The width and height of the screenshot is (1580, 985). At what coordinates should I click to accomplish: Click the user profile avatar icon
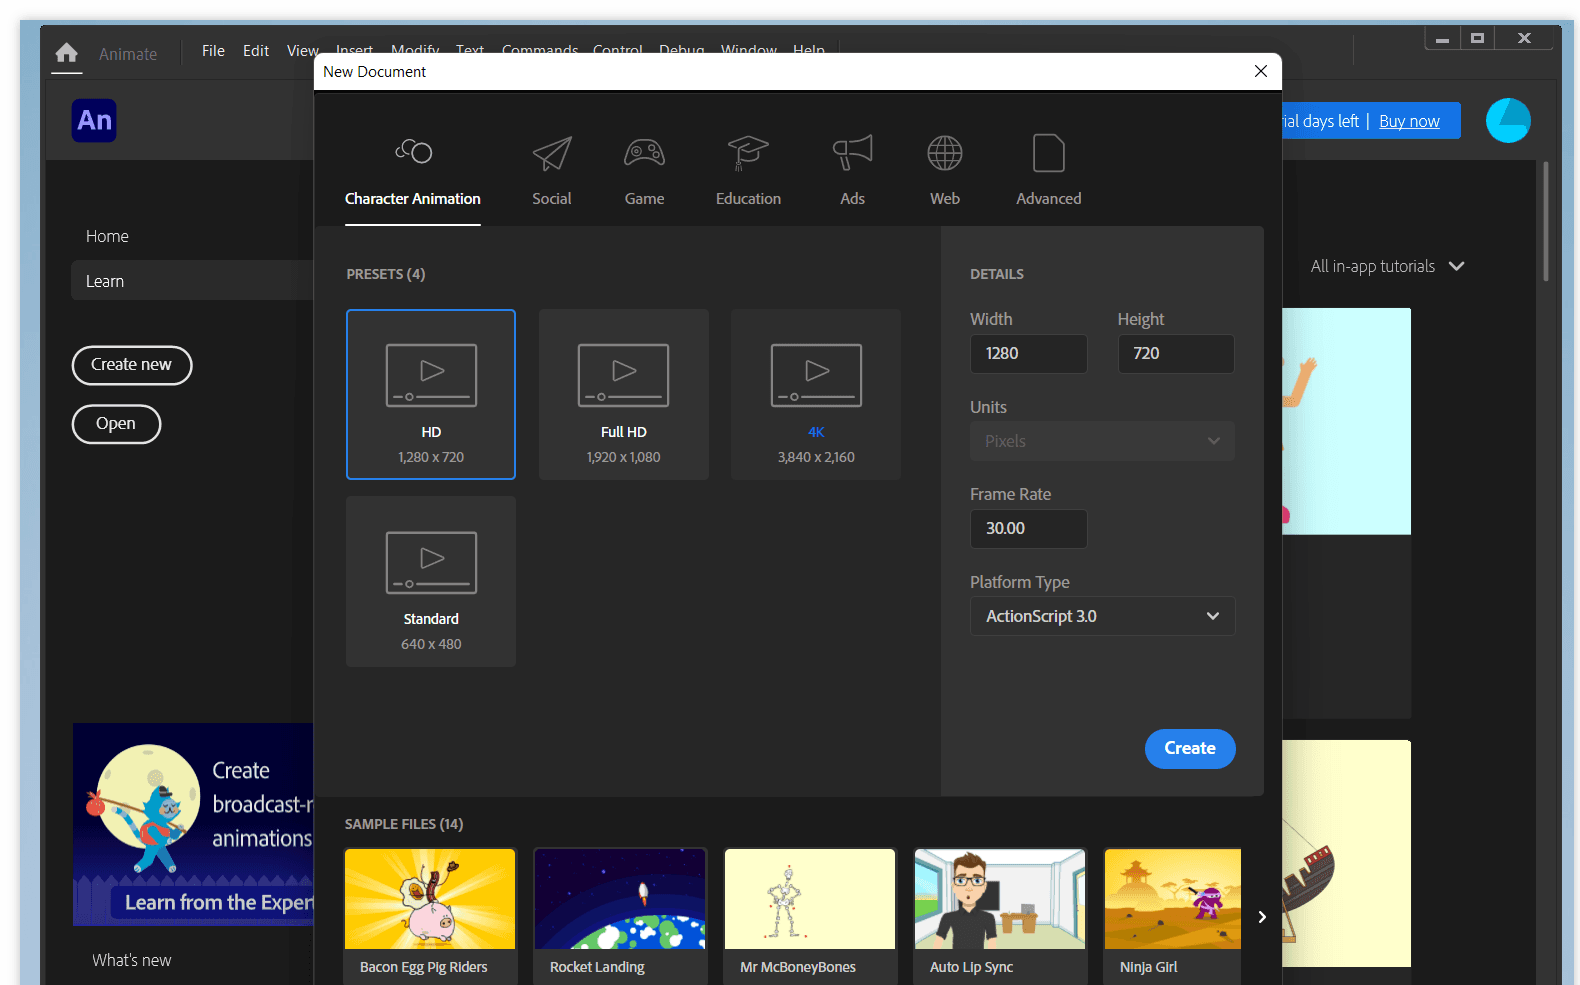(x=1508, y=121)
